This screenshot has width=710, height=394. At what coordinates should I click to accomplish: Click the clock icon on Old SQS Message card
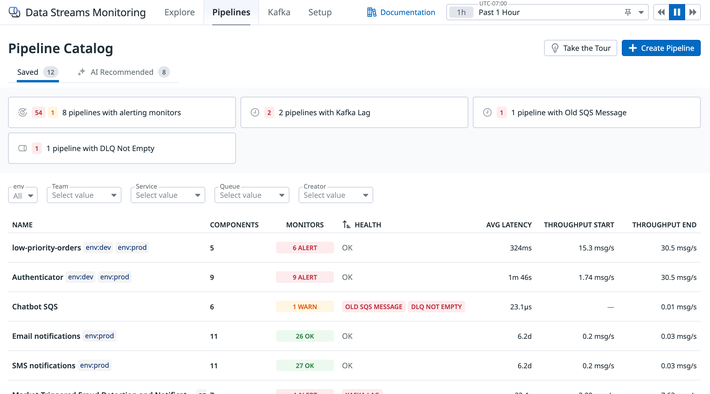pos(487,112)
